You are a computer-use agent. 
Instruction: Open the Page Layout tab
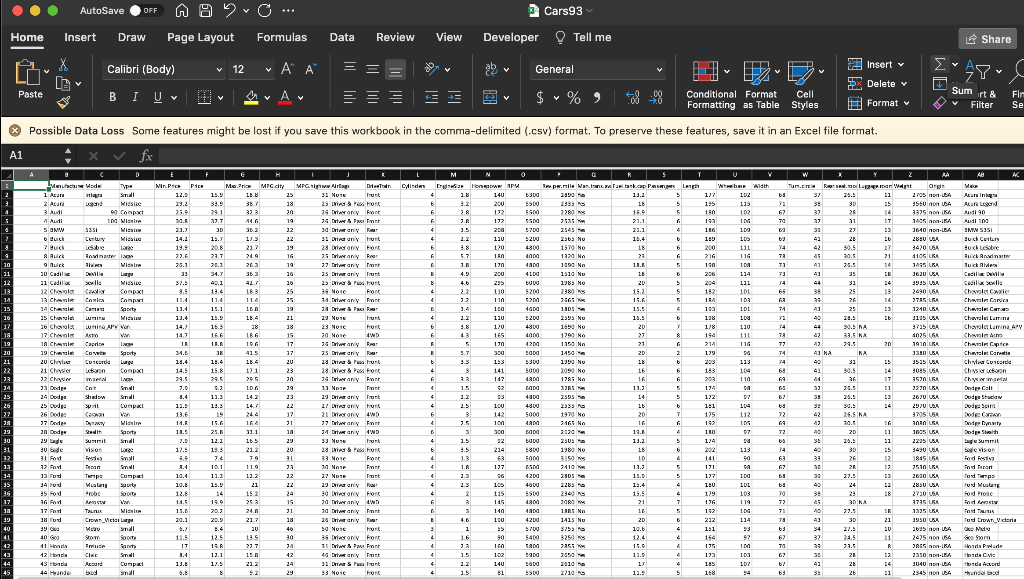(x=200, y=37)
